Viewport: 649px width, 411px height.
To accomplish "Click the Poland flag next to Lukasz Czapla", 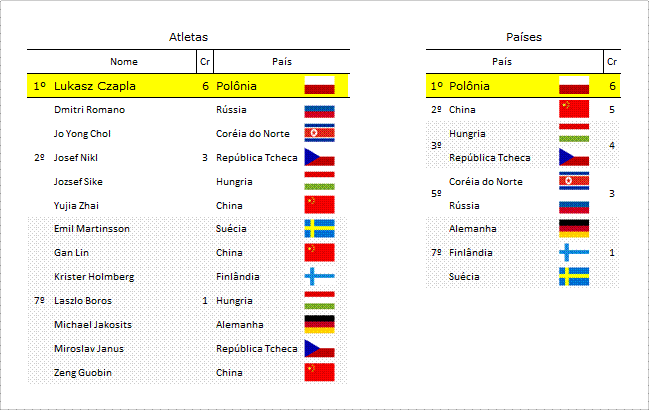I will (x=320, y=86).
